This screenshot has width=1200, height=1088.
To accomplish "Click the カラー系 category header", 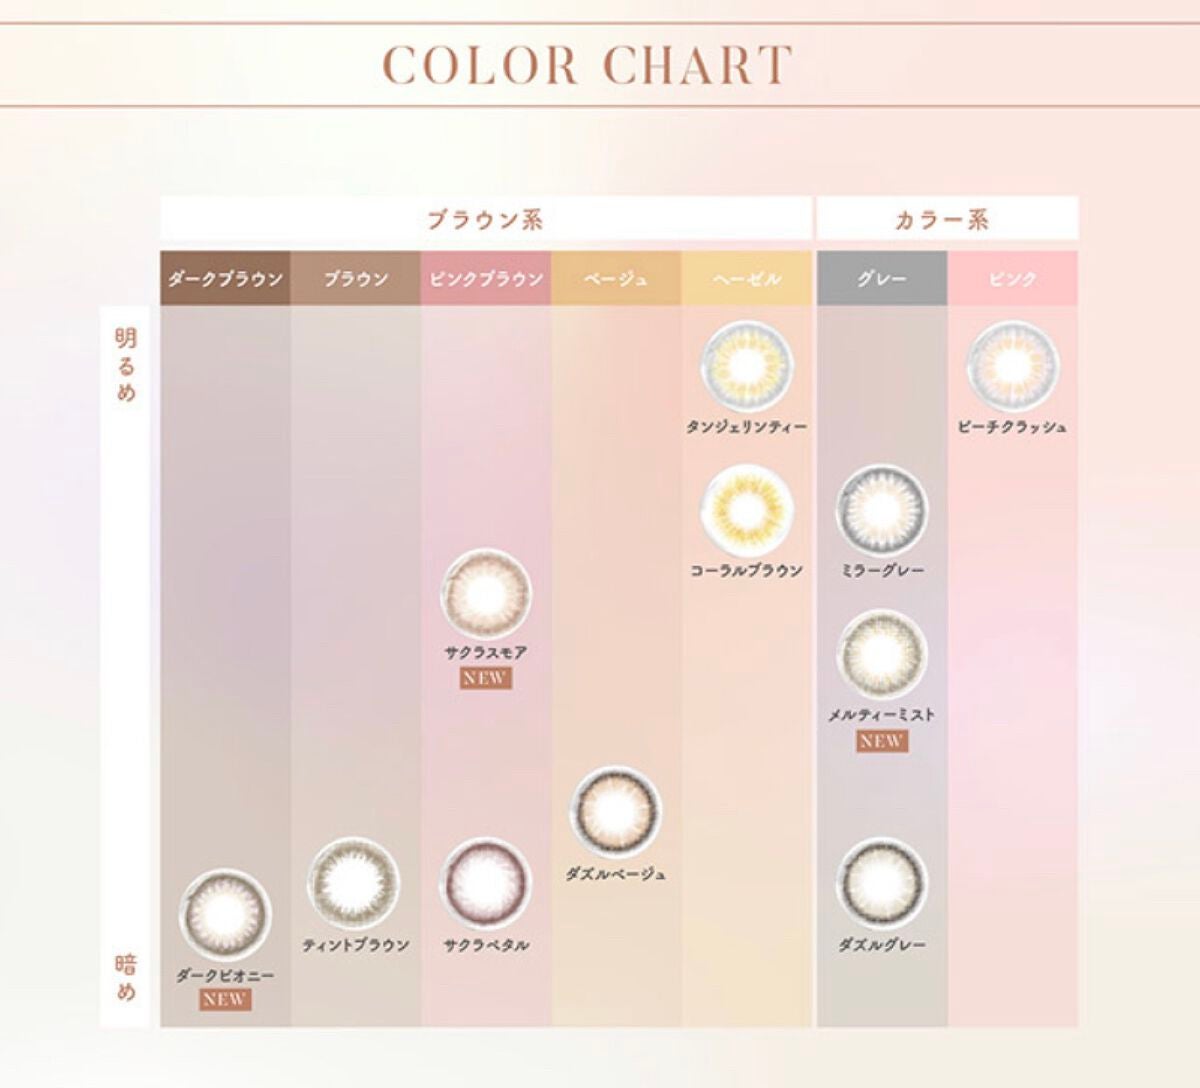I will point(946,219).
